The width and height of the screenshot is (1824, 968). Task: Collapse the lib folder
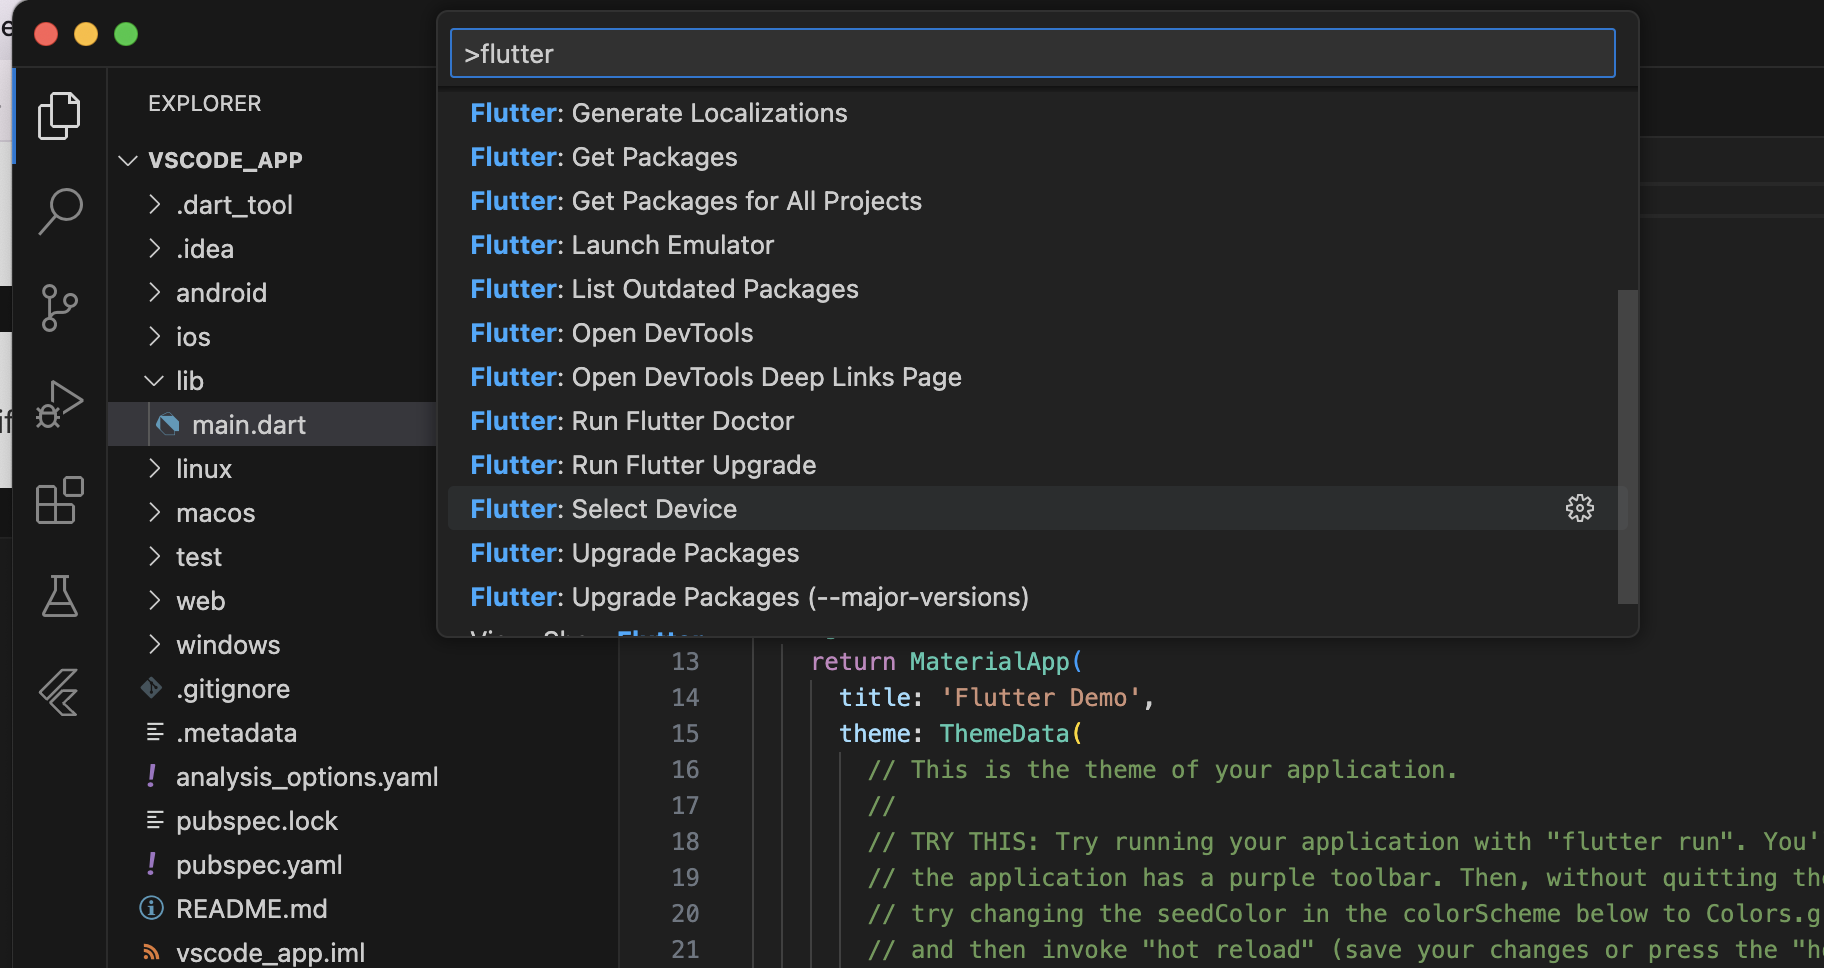tap(154, 380)
